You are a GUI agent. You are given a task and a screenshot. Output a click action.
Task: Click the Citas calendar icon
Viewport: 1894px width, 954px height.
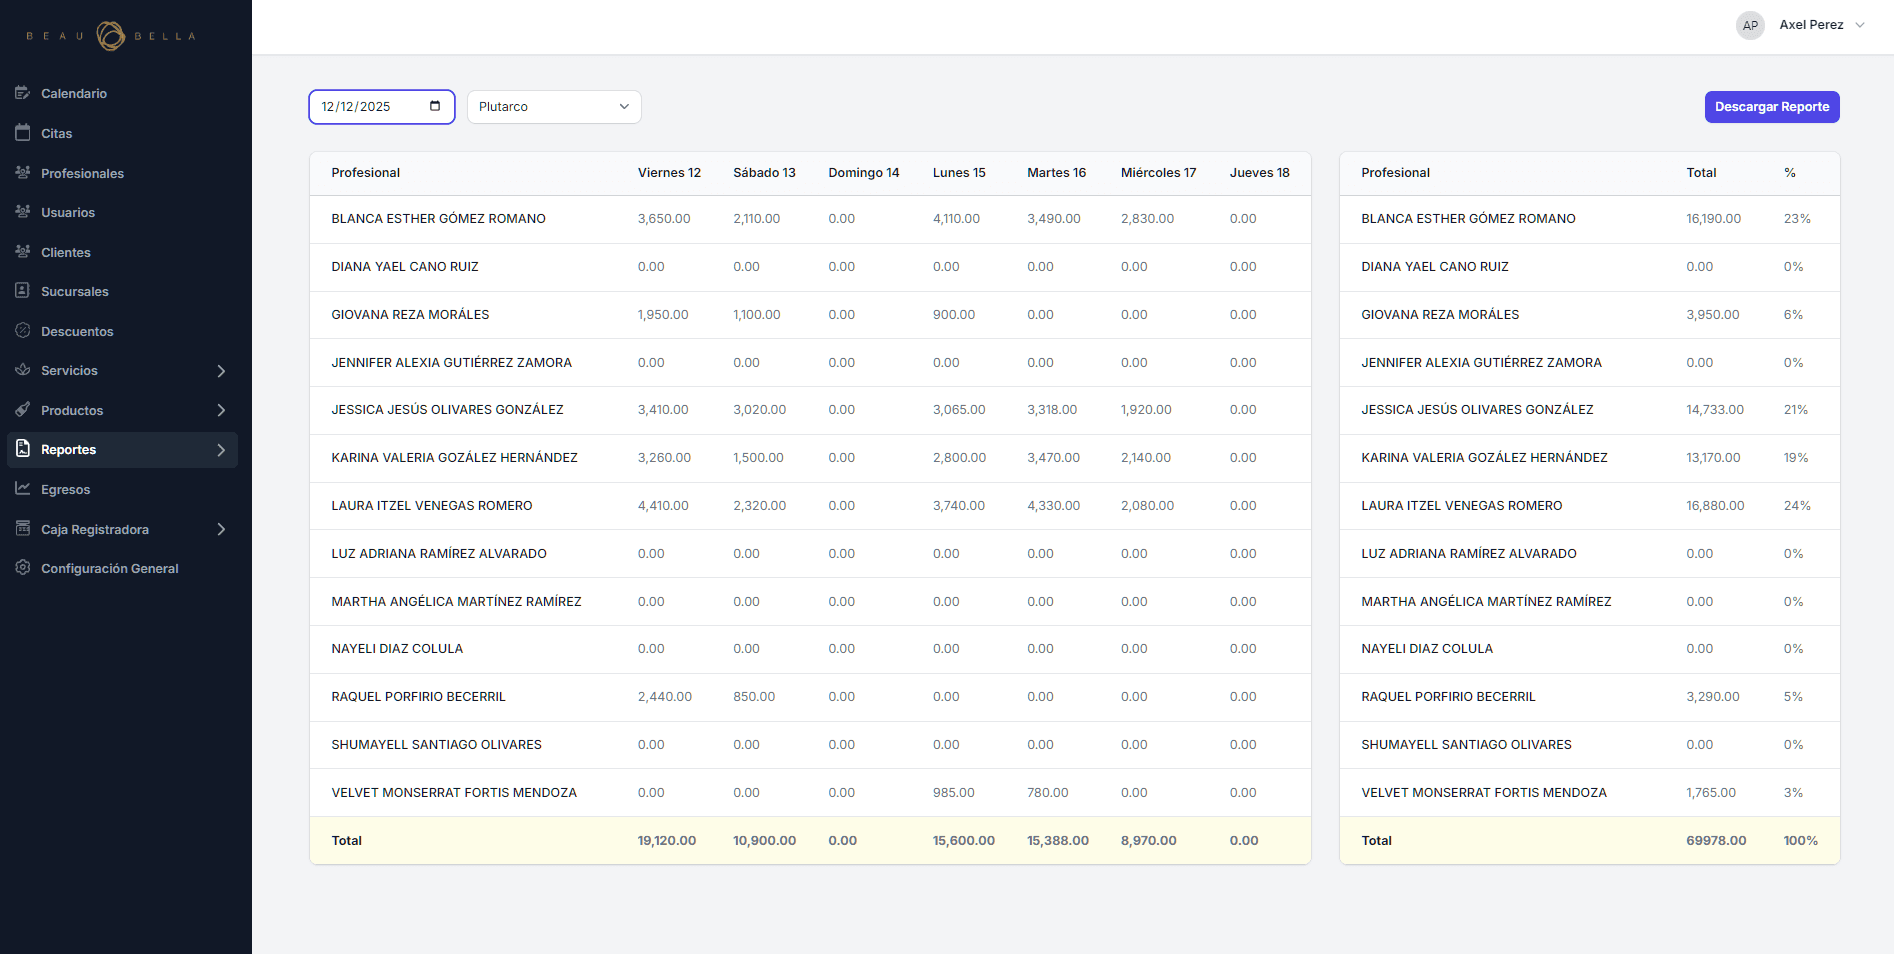coord(23,133)
